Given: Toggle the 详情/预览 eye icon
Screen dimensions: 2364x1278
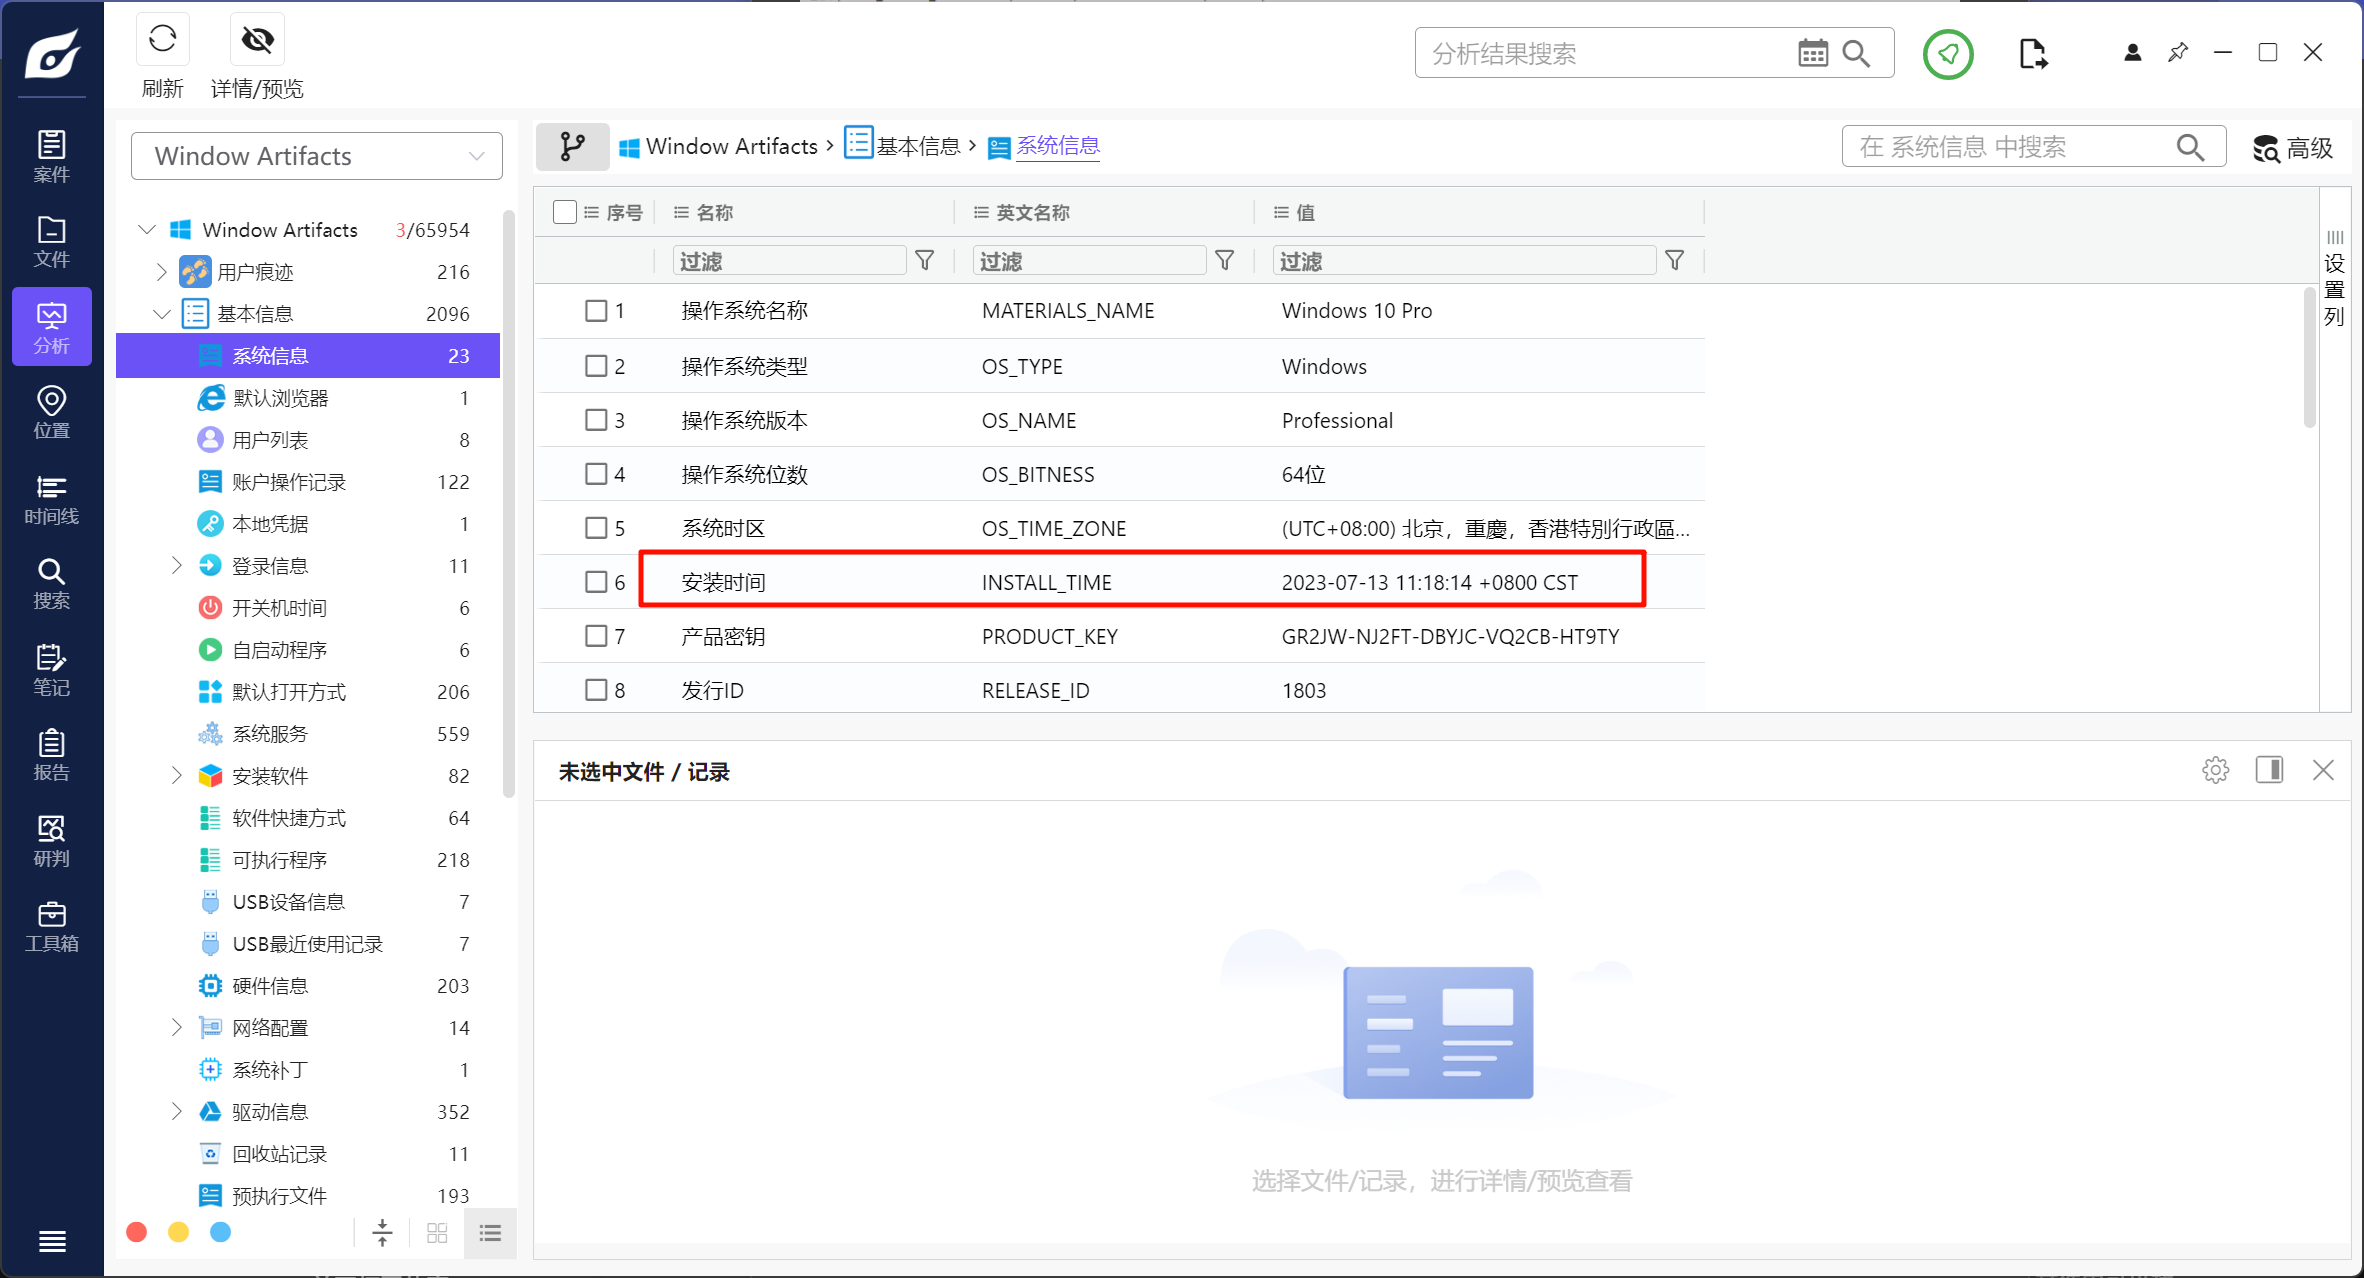Looking at the screenshot, I should pos(257,40).
